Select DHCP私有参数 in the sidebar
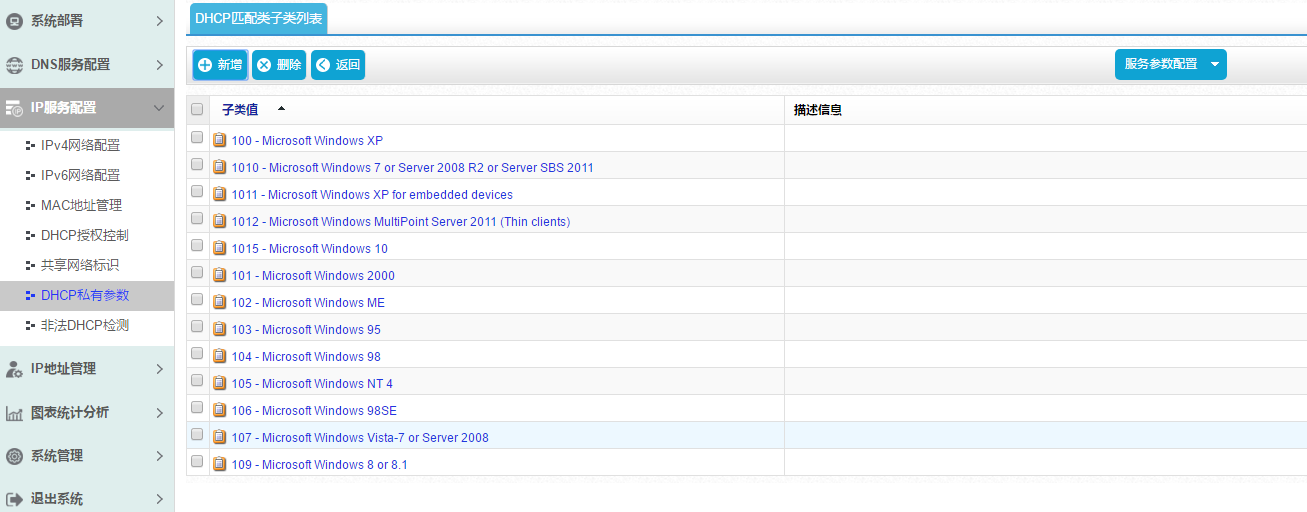 (x=84, y=296)
